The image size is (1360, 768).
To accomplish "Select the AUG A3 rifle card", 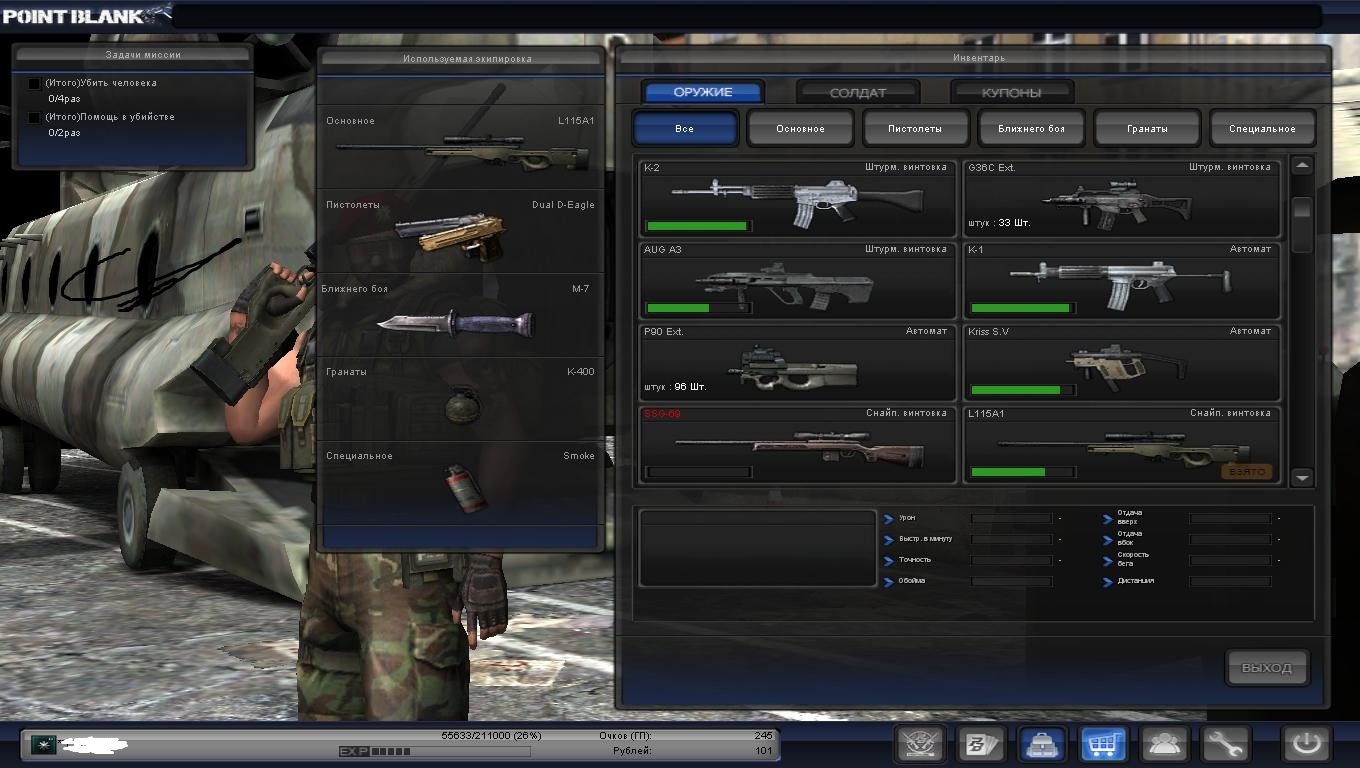I will tap(798, 281).
